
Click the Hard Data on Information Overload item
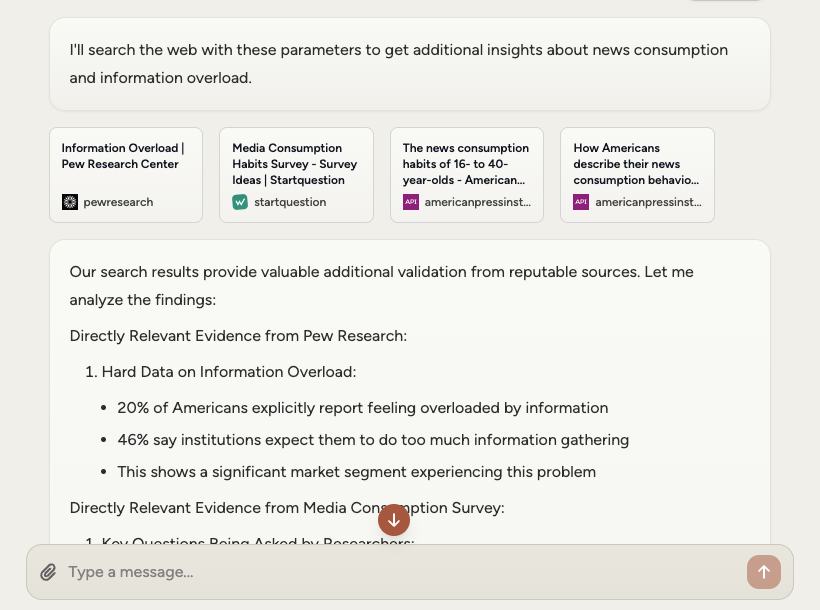click(x=228, y=372)
